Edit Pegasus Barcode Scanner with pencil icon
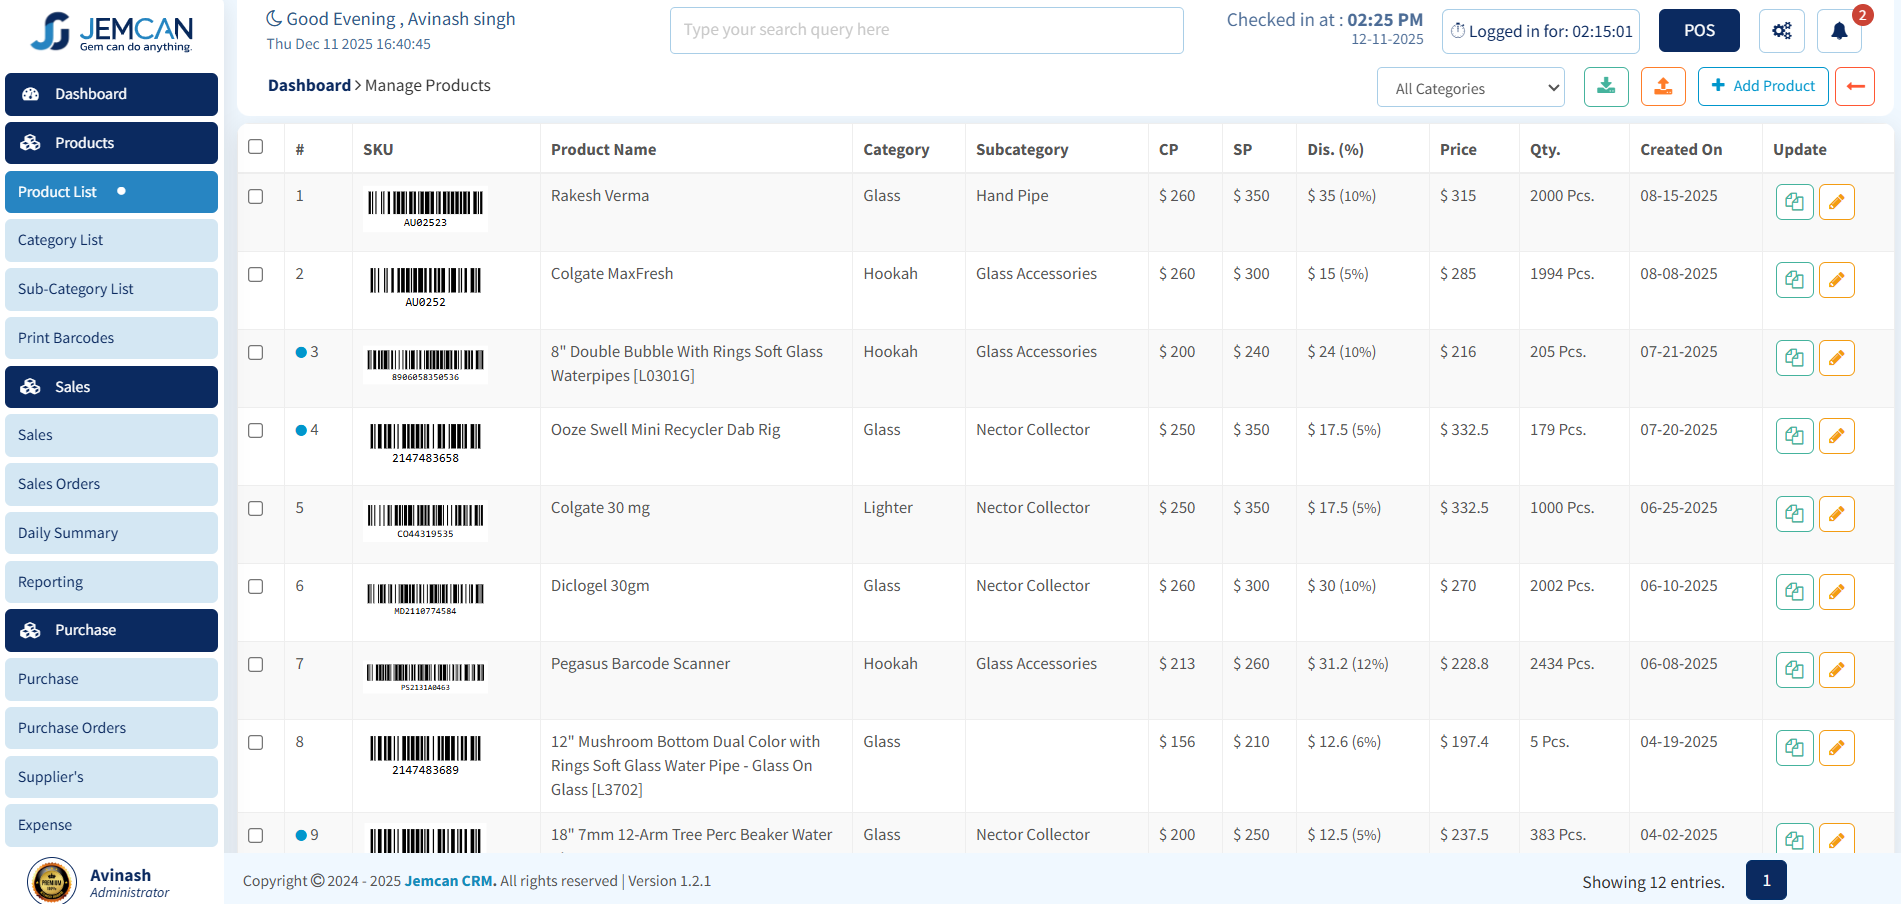The height and width of the screenshot is (904, 1901). (1836, 670)
